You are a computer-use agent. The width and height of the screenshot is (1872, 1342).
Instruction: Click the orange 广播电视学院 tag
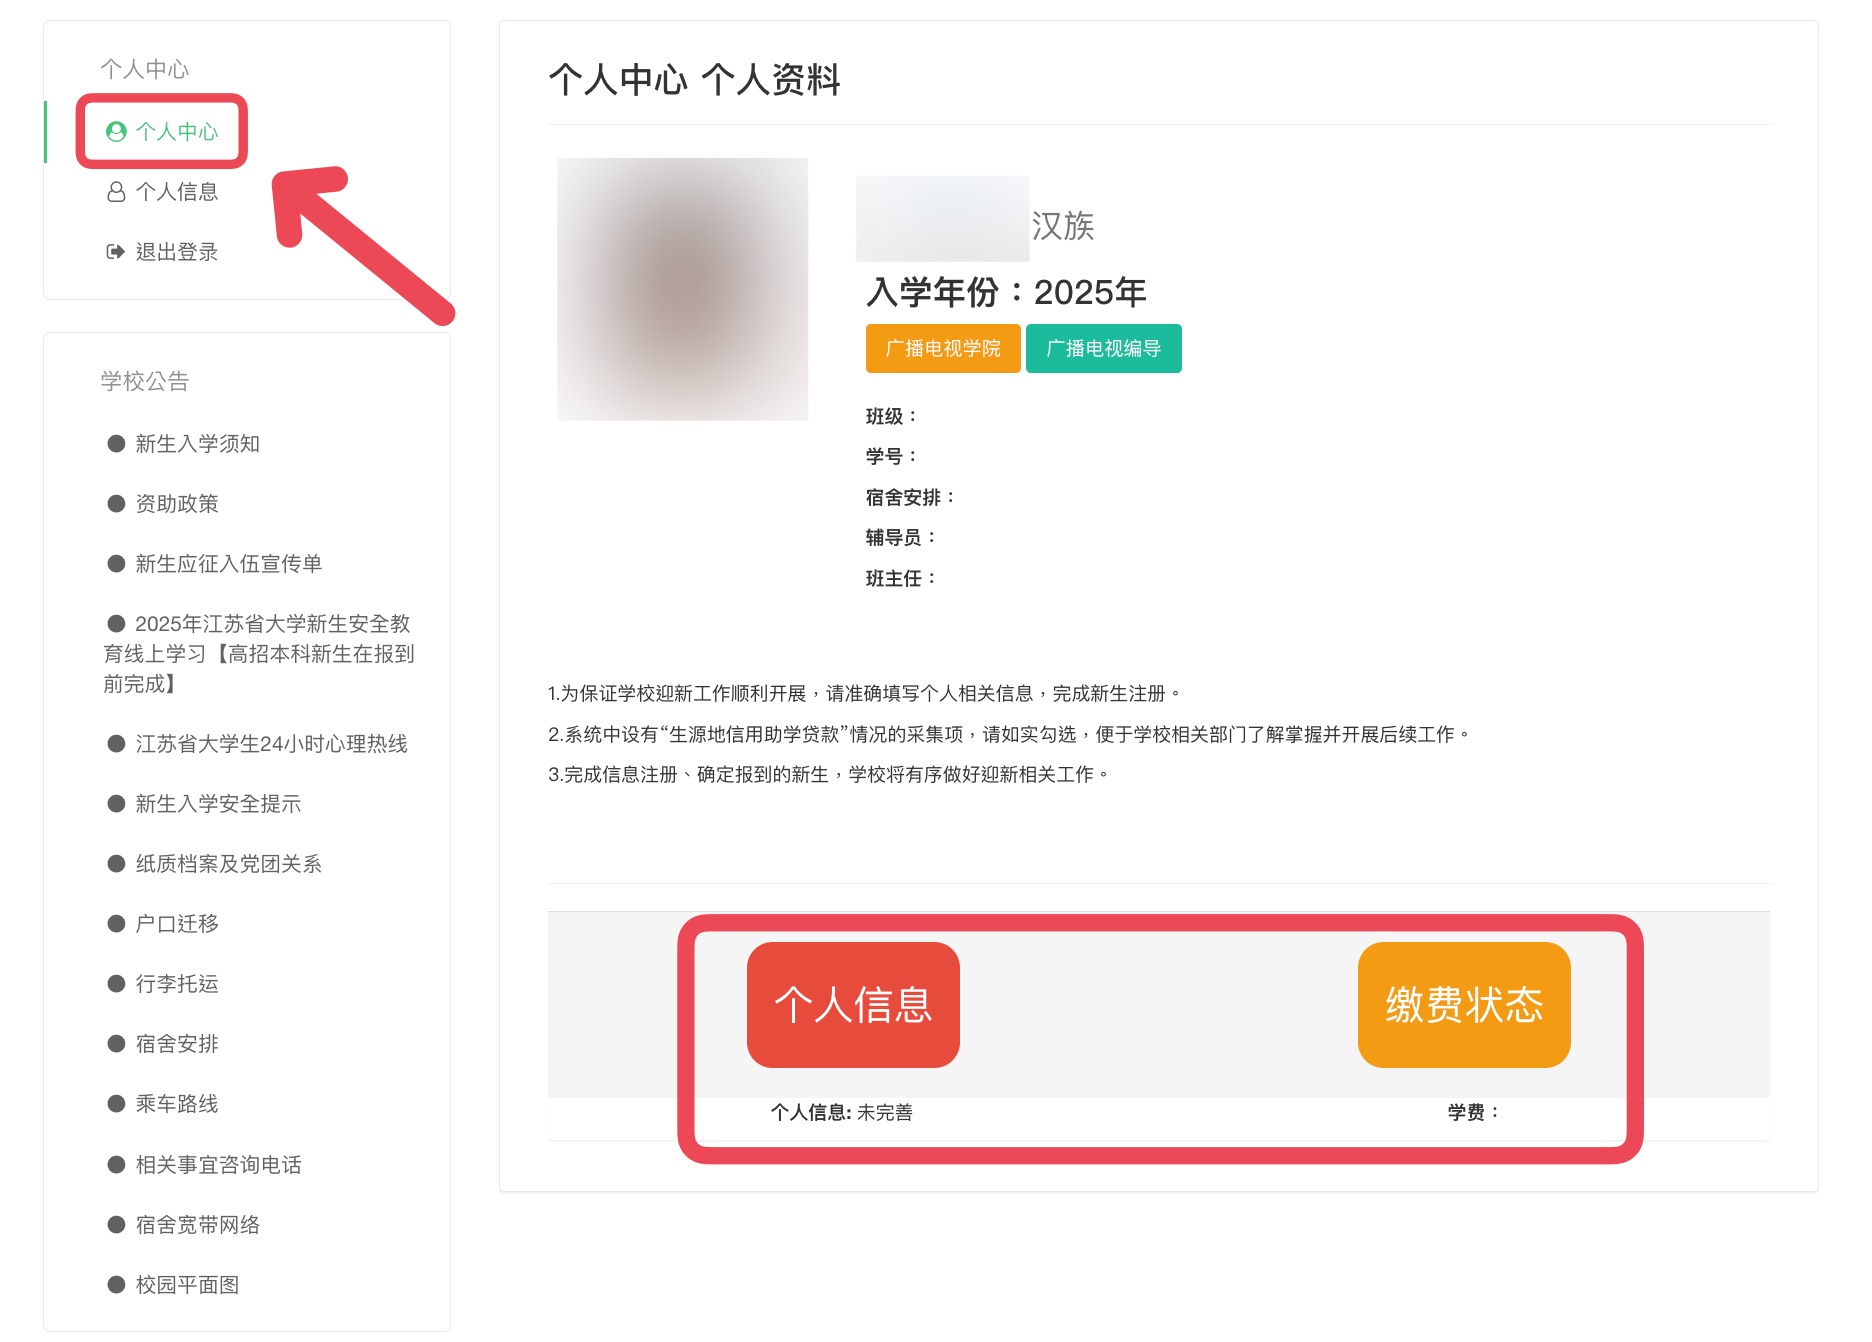942,349
